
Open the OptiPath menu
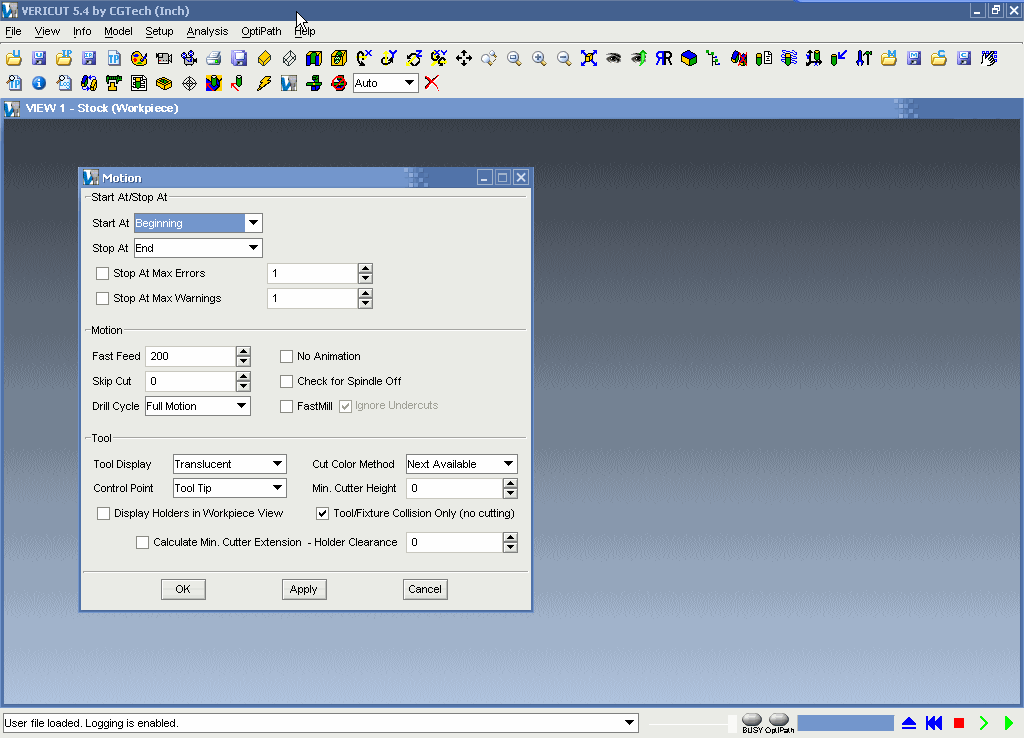click(x=261, y=31)
